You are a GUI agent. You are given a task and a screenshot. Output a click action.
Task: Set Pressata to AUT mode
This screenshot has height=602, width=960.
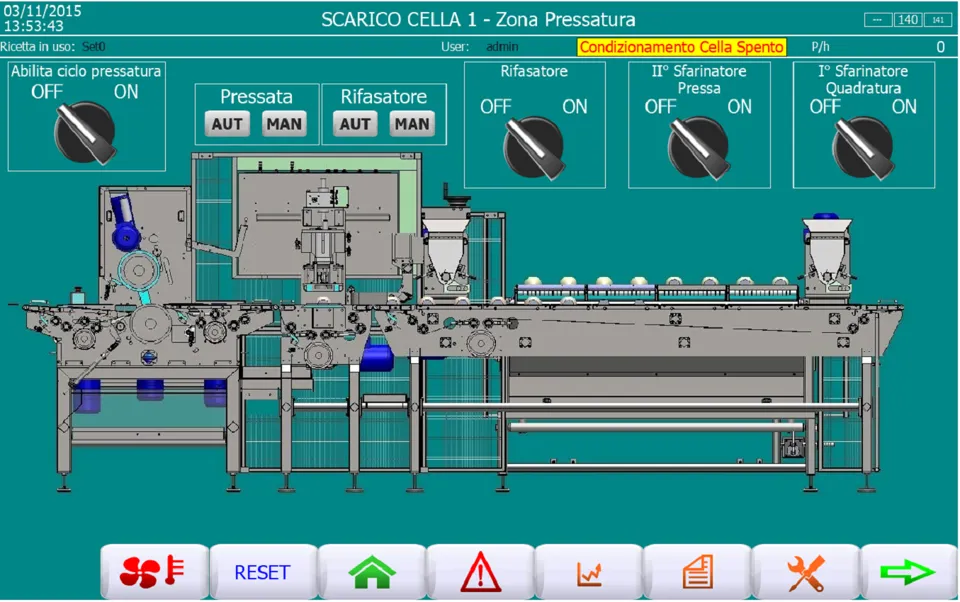pos(227,124)
